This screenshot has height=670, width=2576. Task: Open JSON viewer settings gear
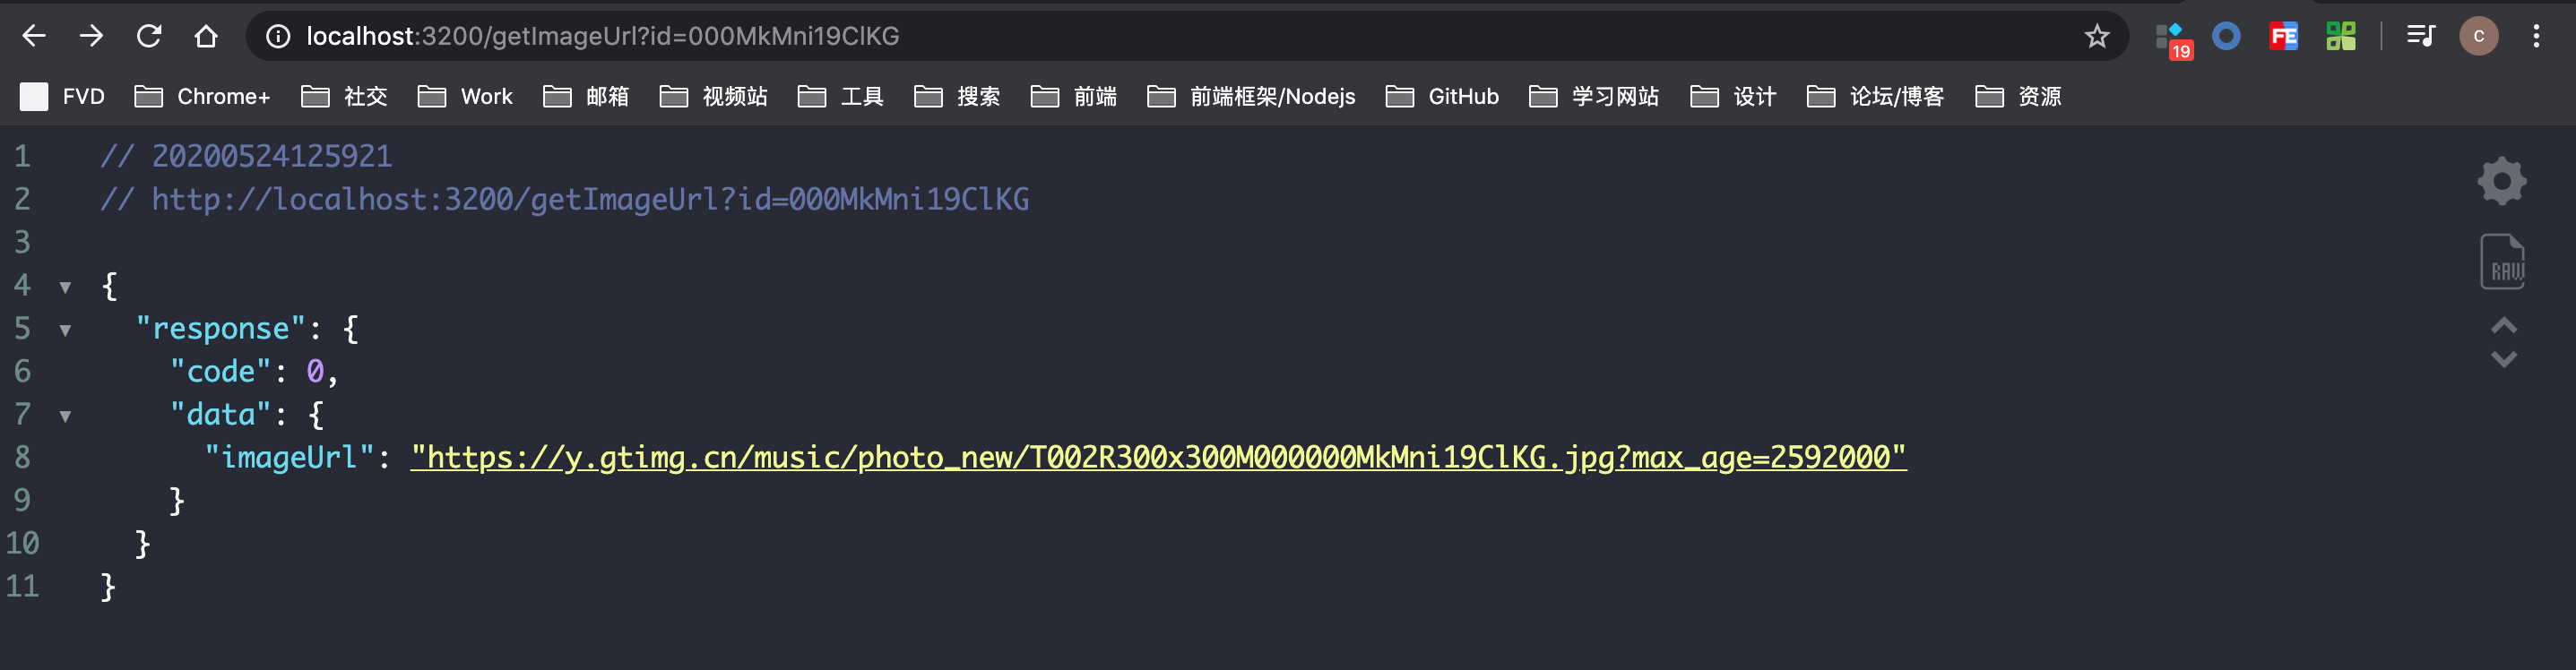tap(2502, 181)
